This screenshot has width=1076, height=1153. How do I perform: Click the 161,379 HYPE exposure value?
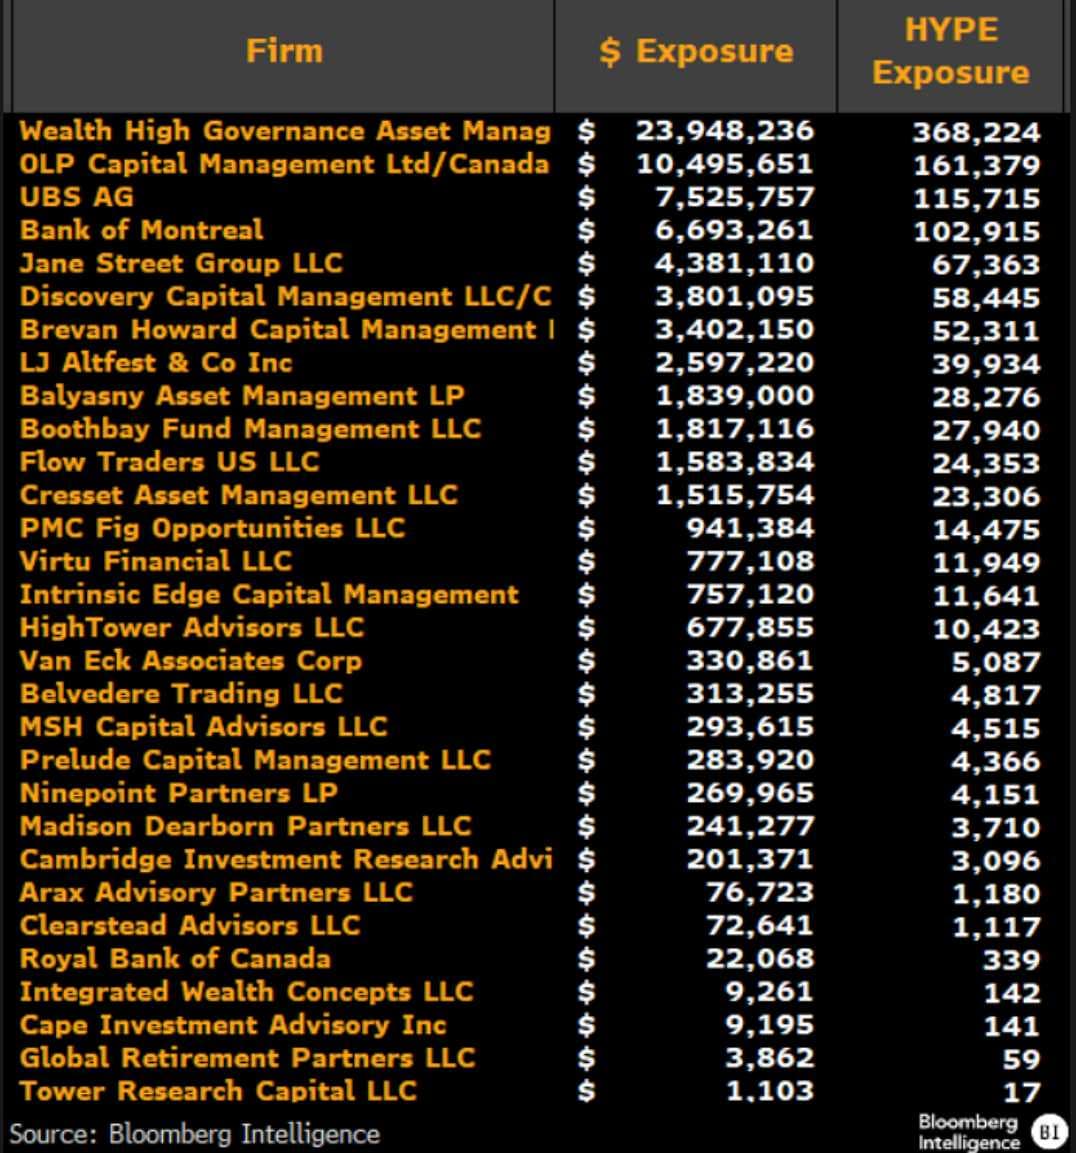976,165
